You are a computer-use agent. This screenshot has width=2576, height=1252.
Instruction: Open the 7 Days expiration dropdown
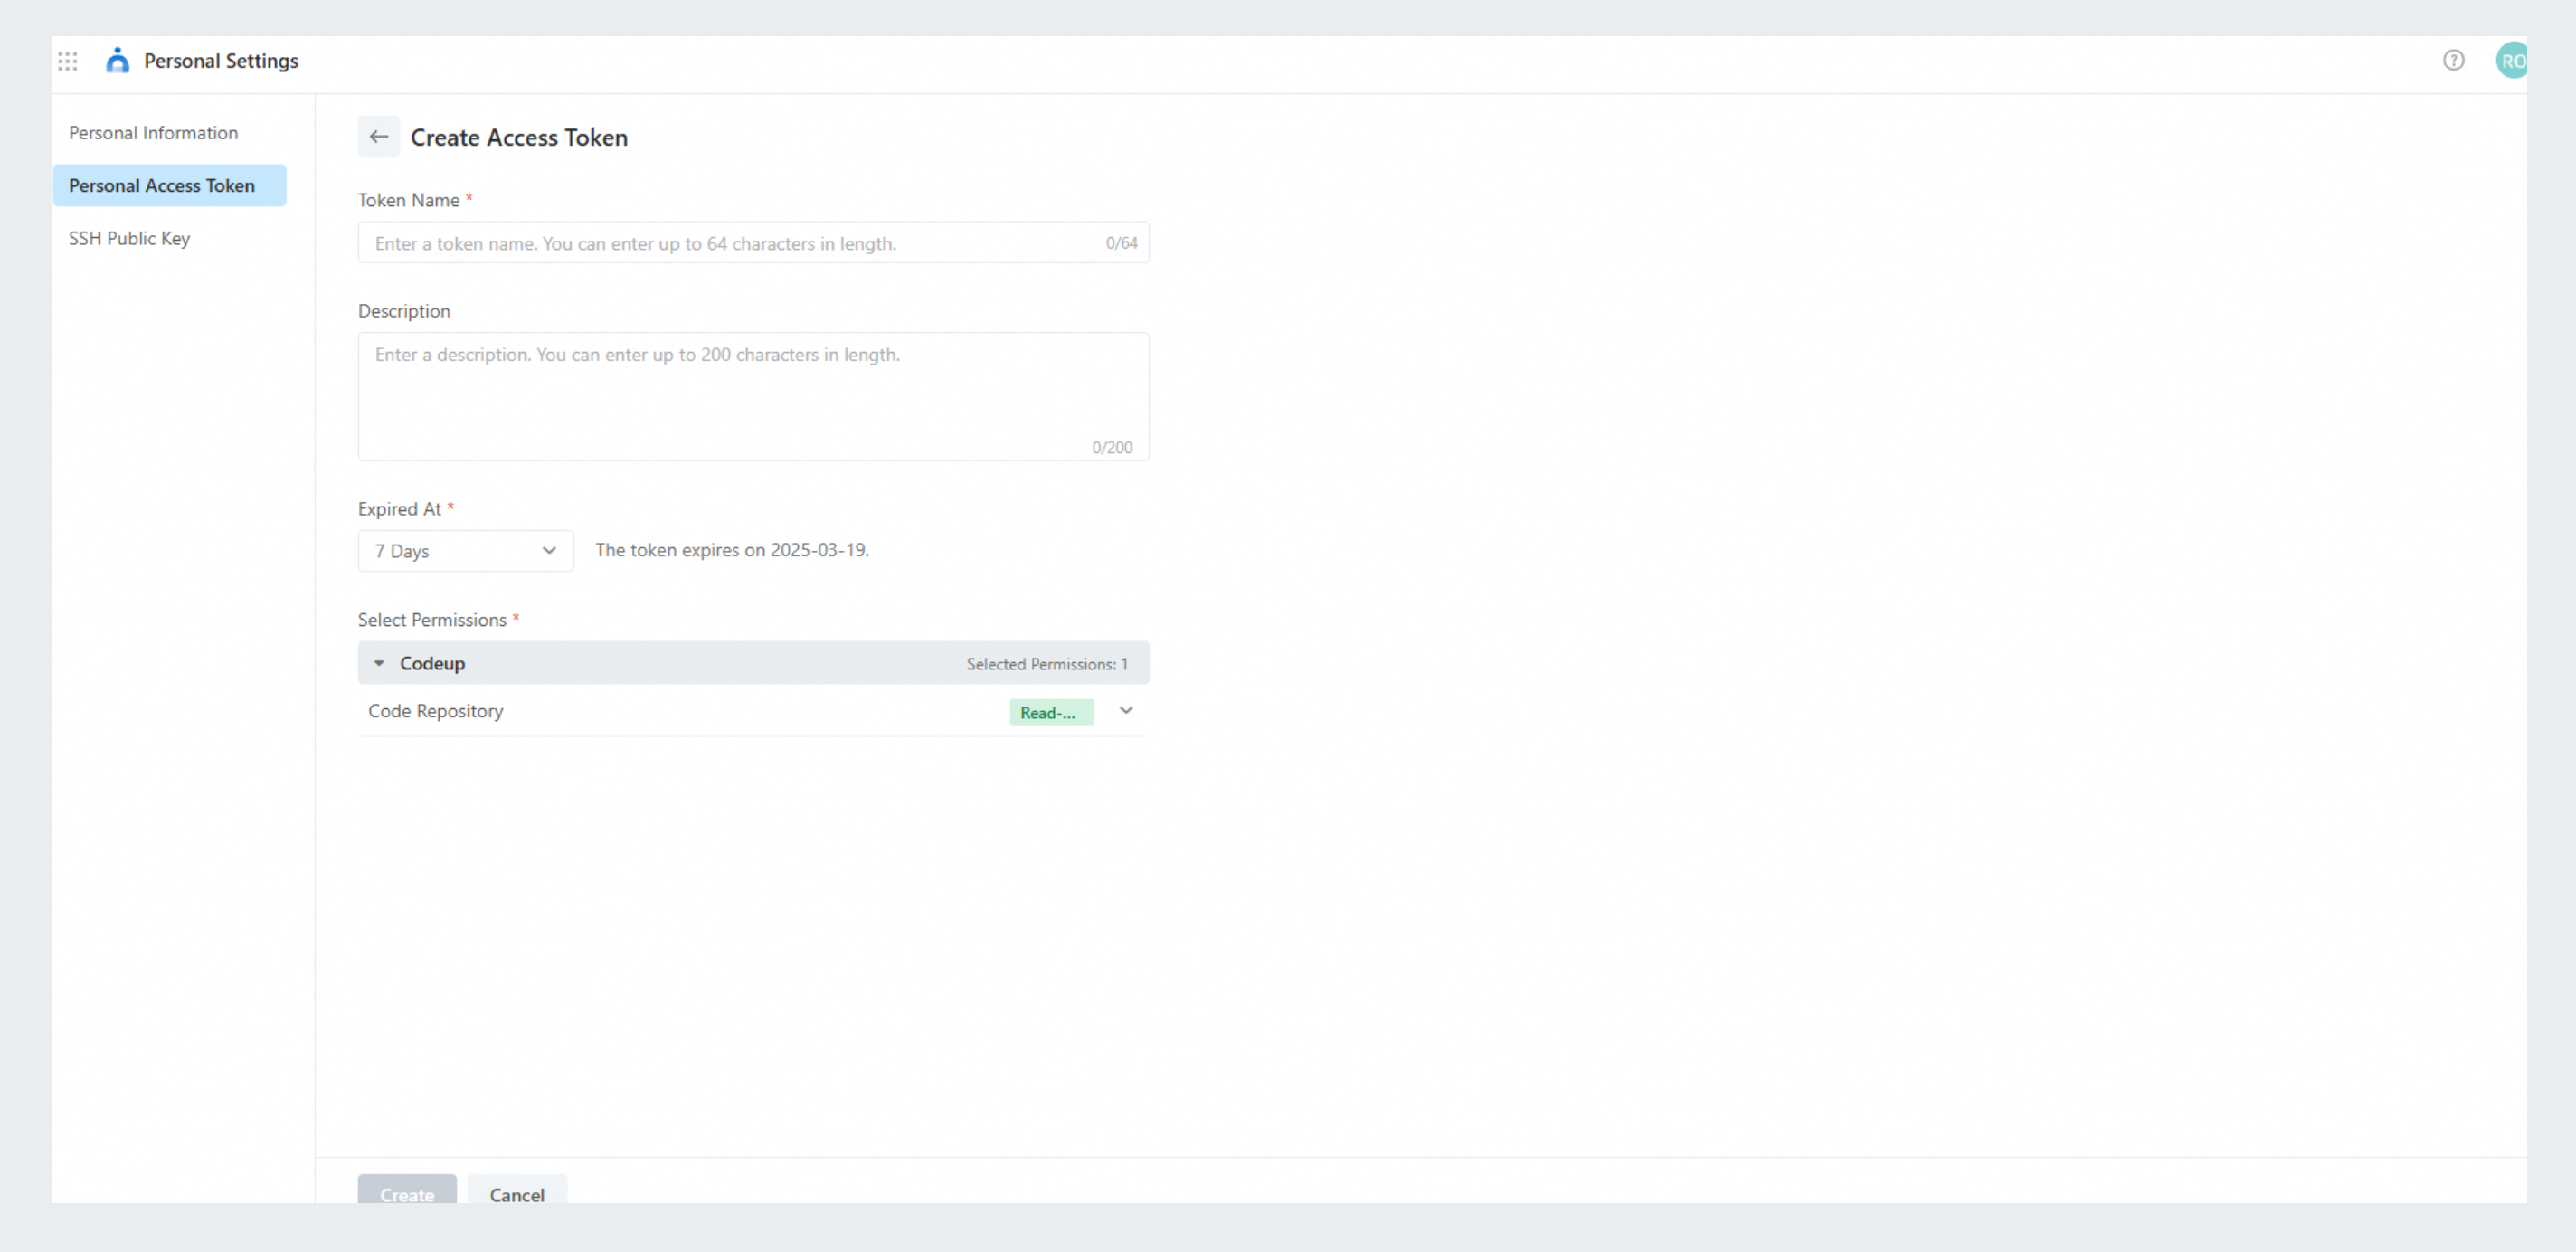pos(466,551)
